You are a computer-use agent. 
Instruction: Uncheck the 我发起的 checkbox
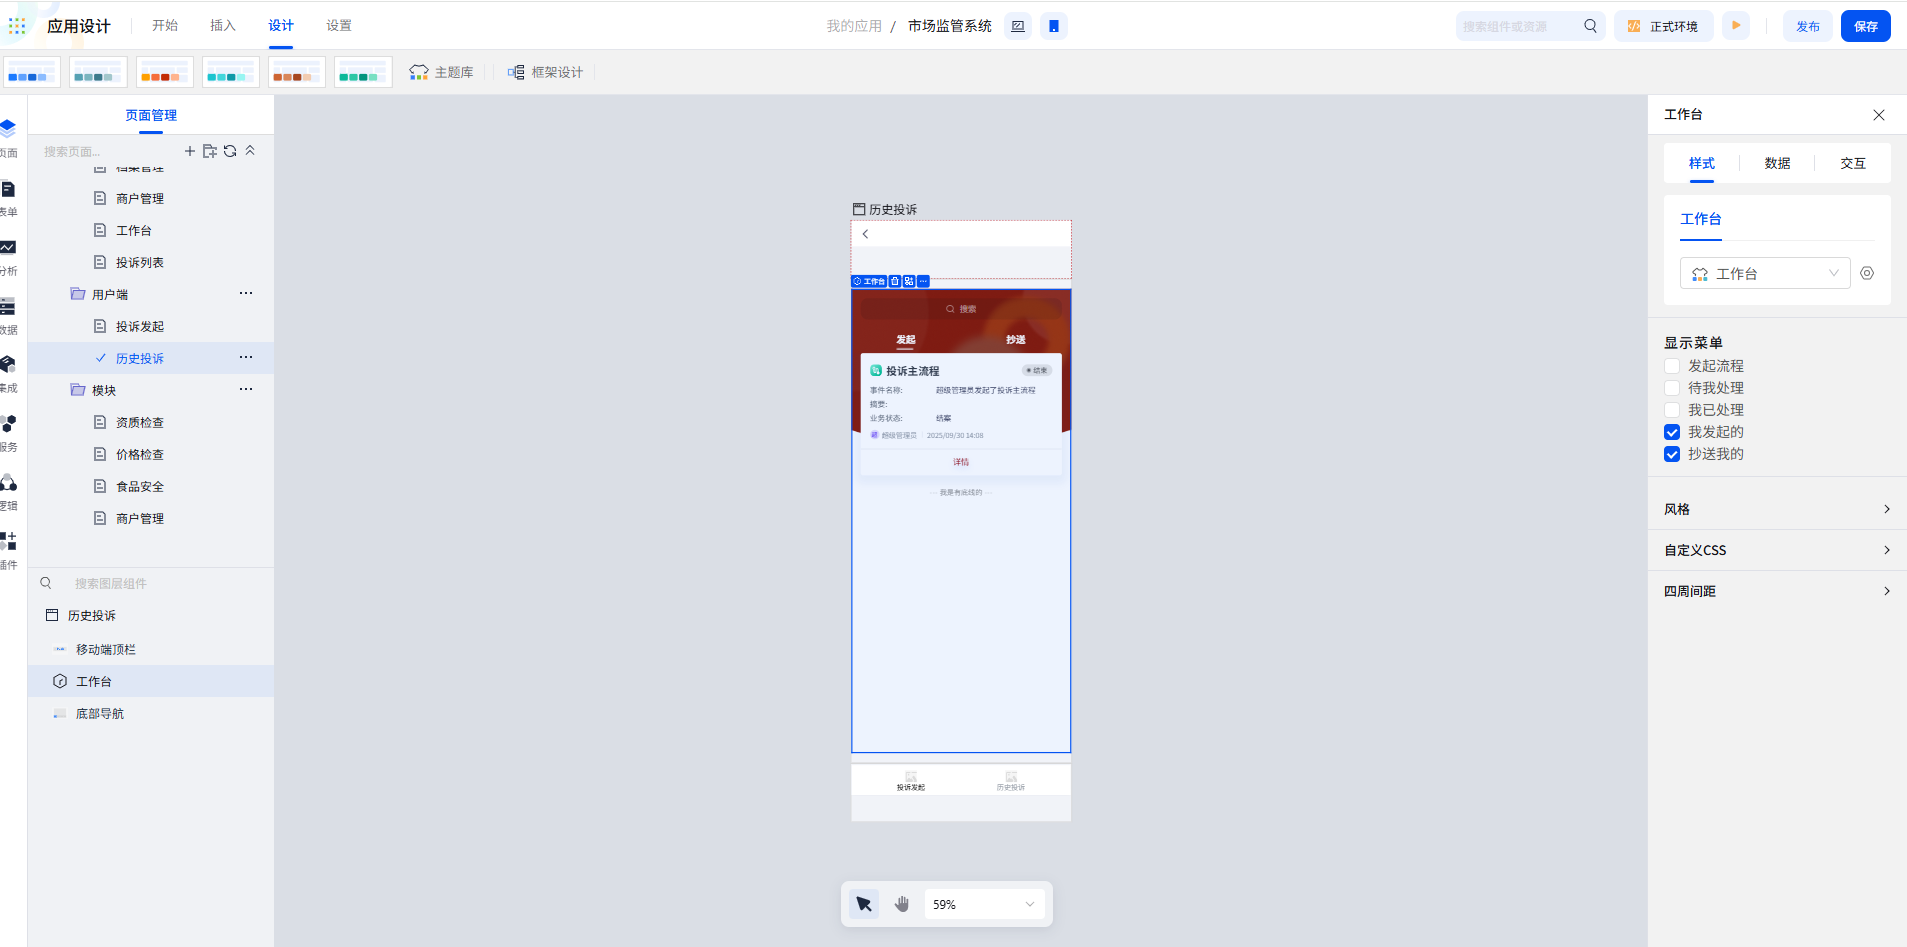point(1672,432)
